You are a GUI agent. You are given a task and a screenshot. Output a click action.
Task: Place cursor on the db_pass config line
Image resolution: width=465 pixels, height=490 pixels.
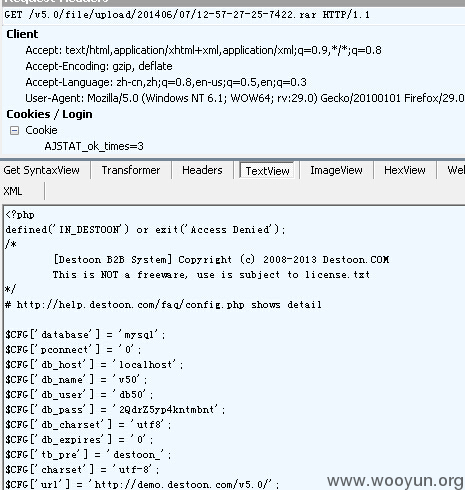[x=115, y=410]
